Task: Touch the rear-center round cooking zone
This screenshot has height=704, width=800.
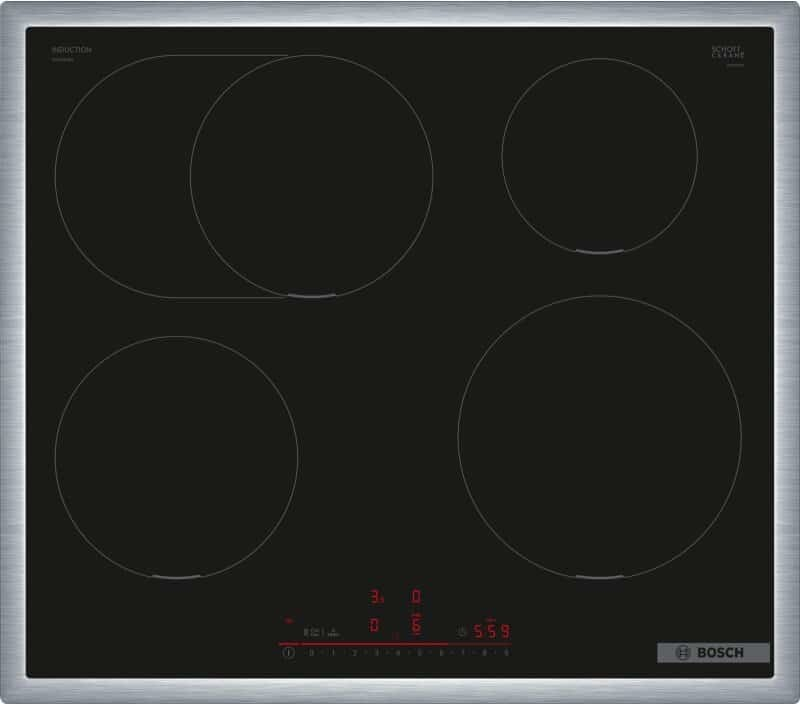Action: click(x=311, y=175)
